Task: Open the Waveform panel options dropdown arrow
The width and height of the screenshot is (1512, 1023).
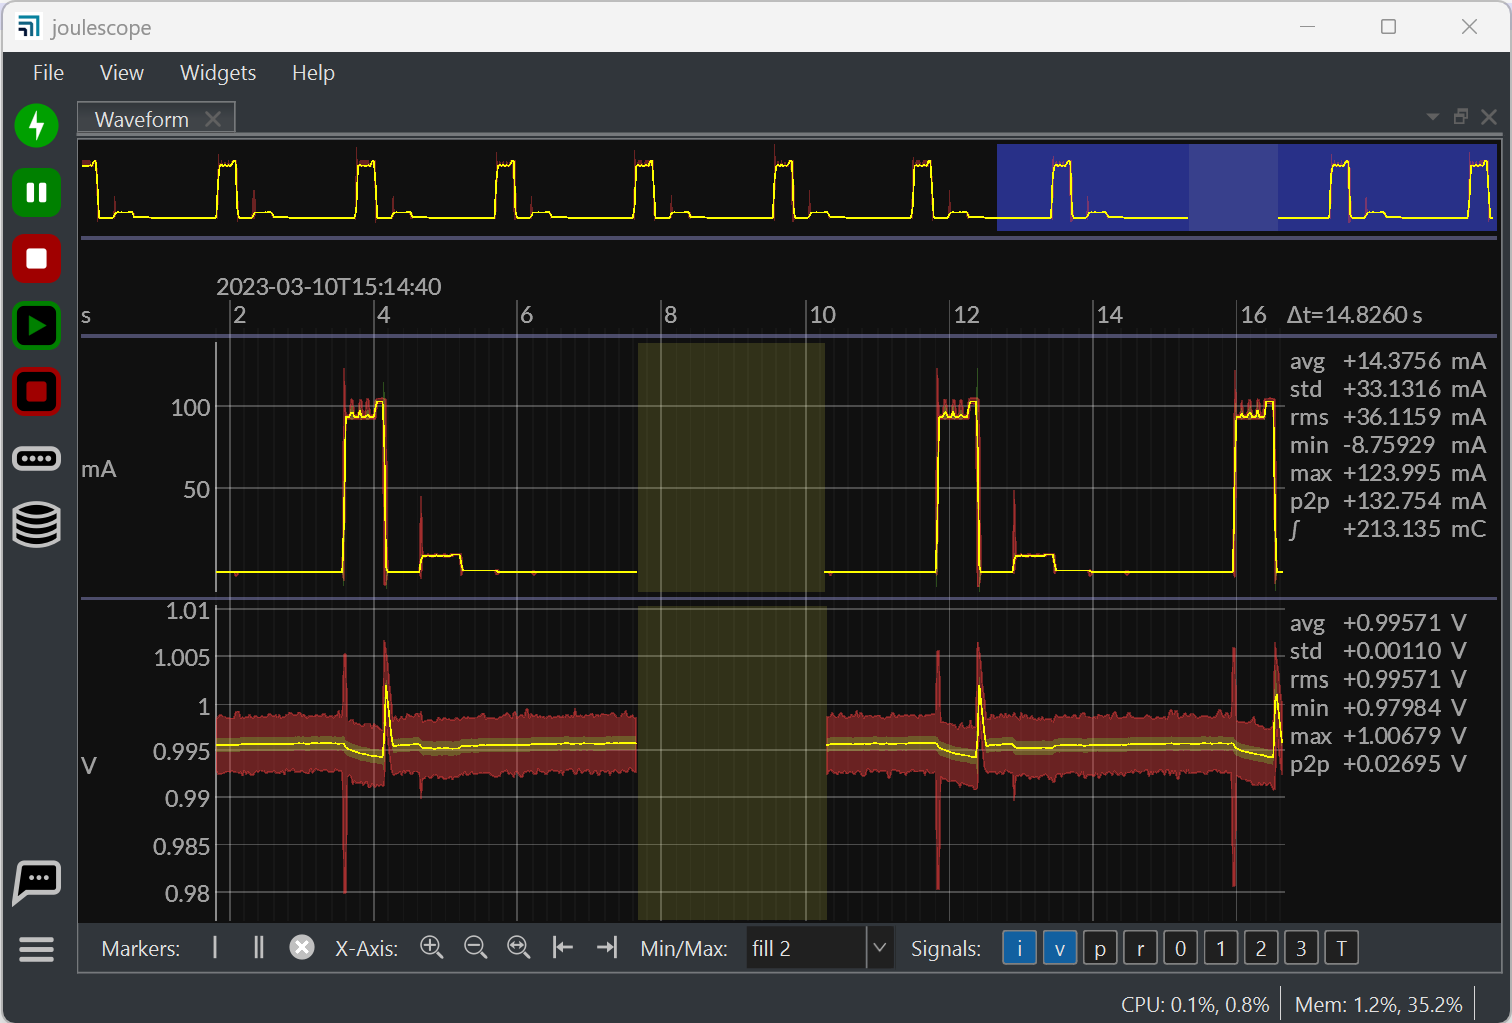Action: pyautogui.click(x=1432, y=116)
